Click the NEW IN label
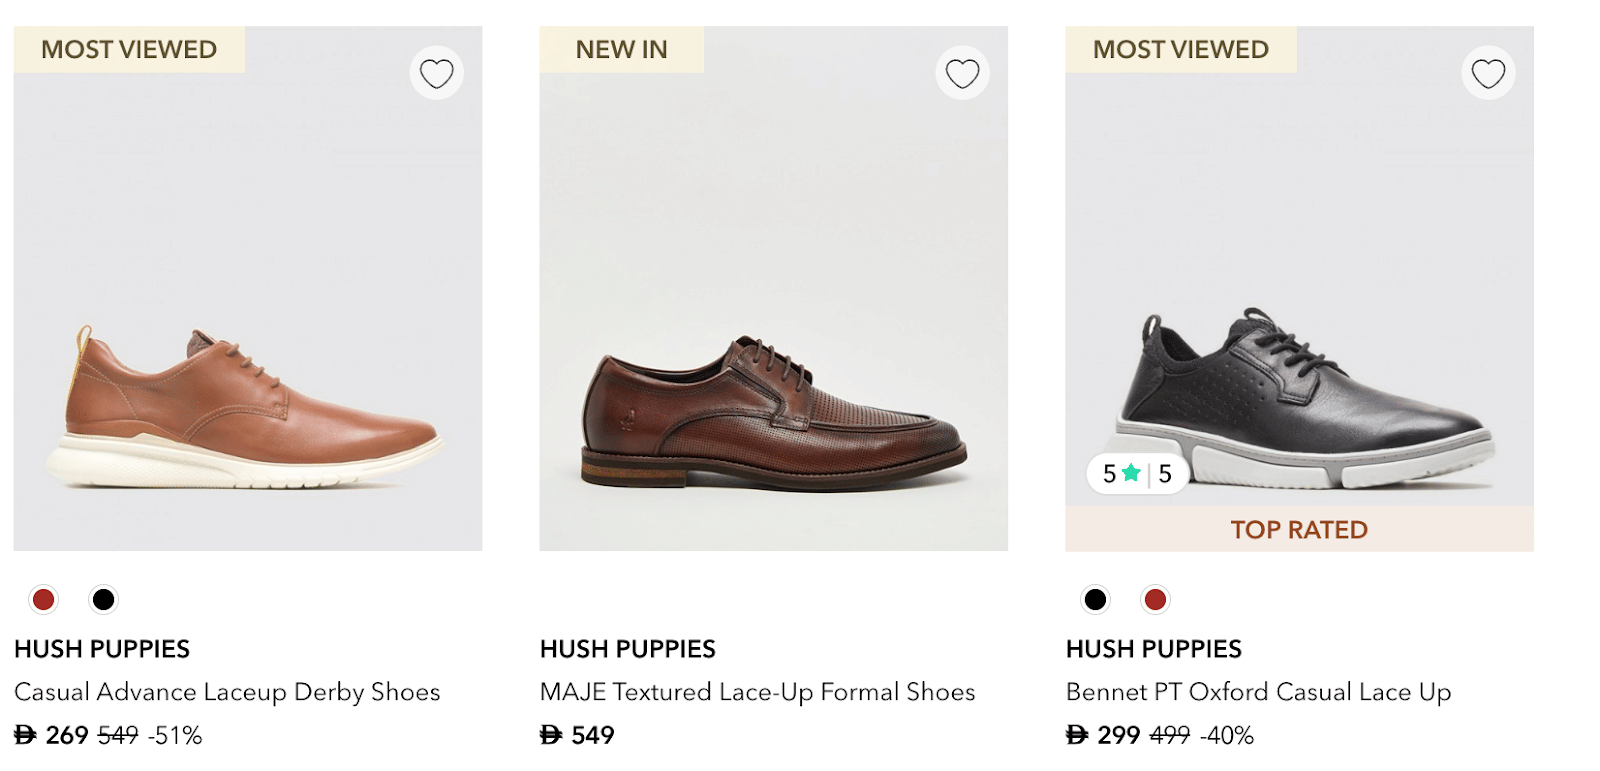Viewport: 1600px width, 771px height. click(621, 49)
